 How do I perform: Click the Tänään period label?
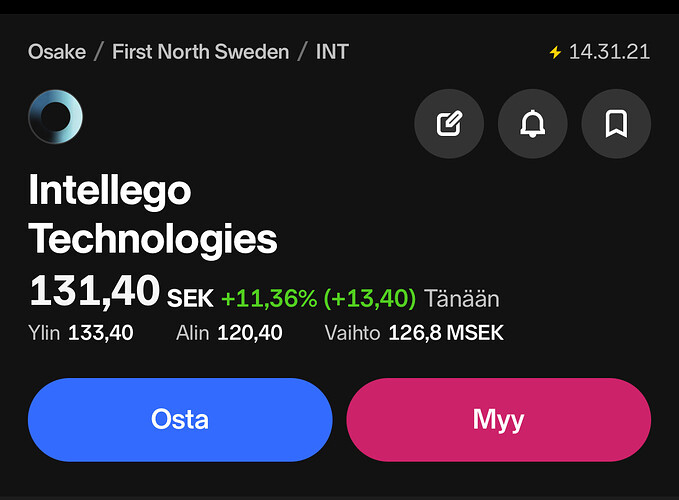coord(461,298)
